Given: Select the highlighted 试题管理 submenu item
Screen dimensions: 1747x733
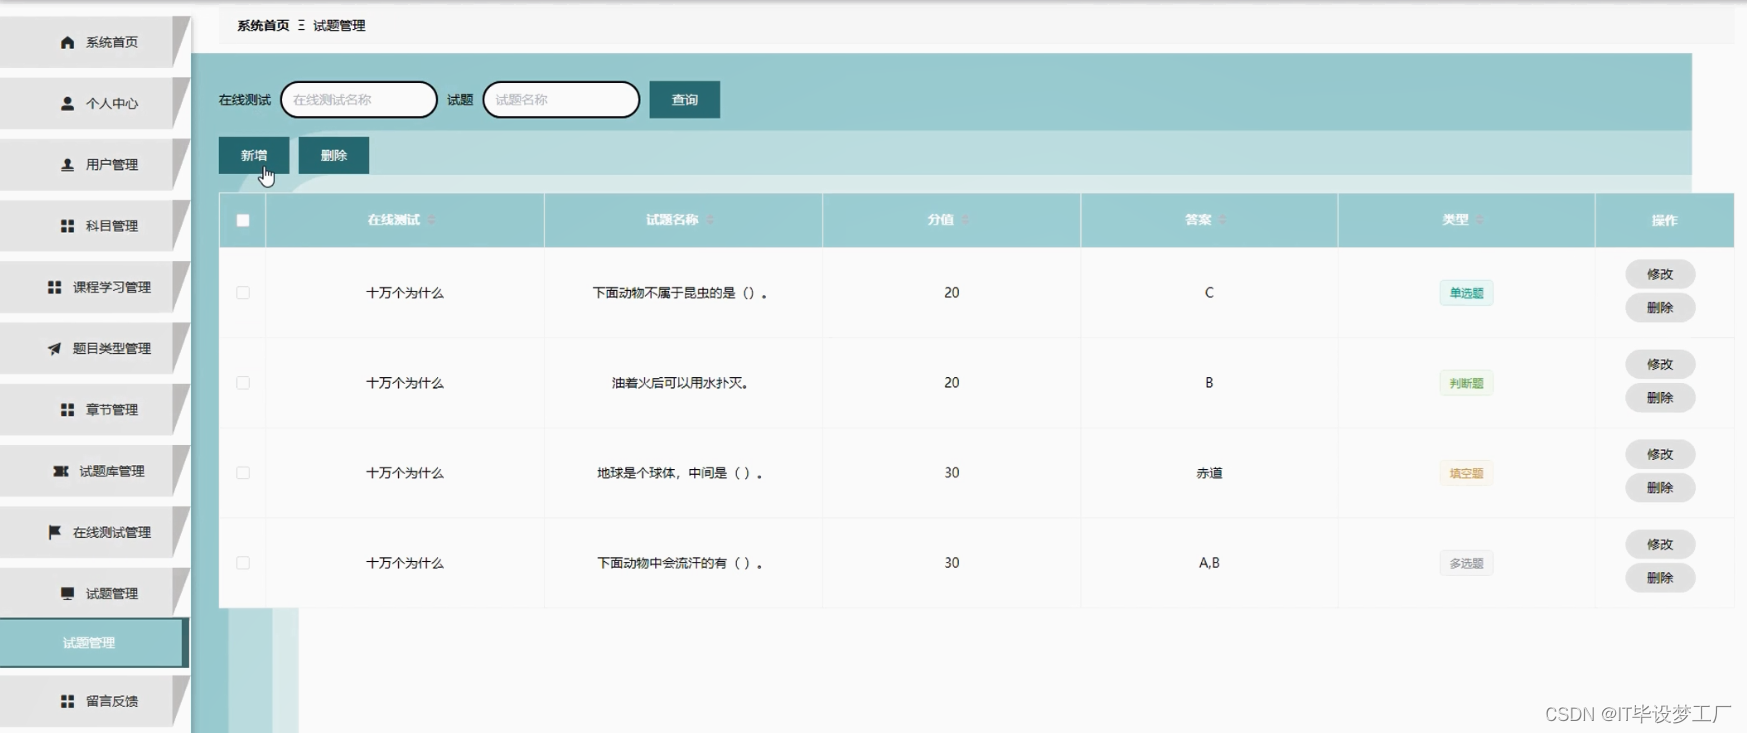Looking at the screenshot, I should pos(92,643).
